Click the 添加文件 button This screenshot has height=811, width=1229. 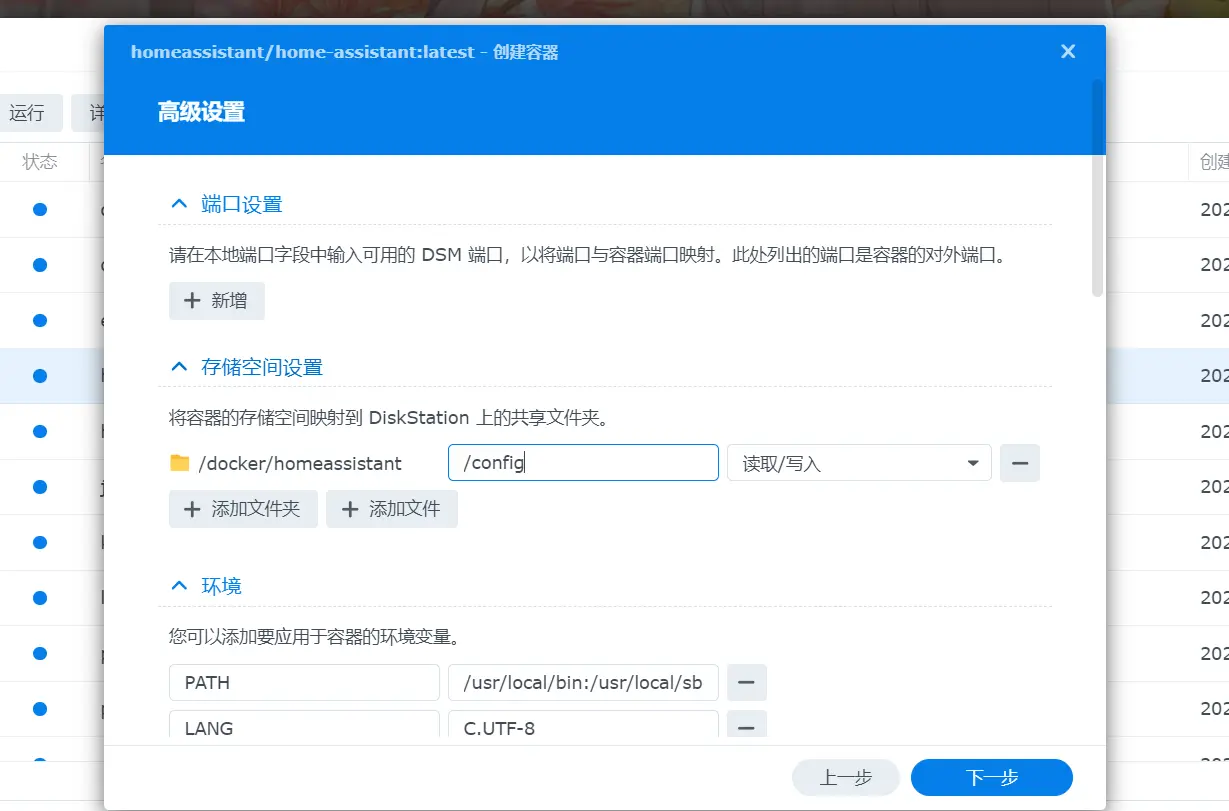392,509
